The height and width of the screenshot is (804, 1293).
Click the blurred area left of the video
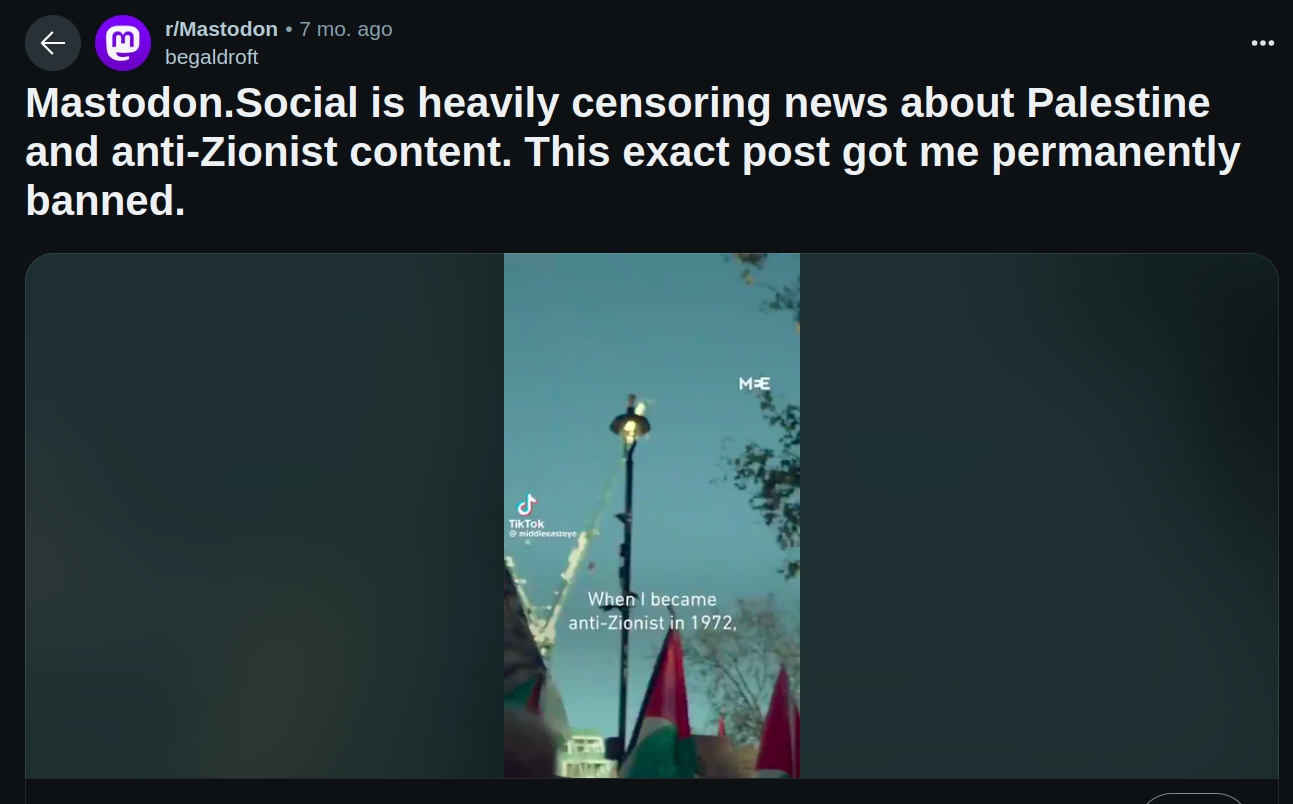[265, 515]
